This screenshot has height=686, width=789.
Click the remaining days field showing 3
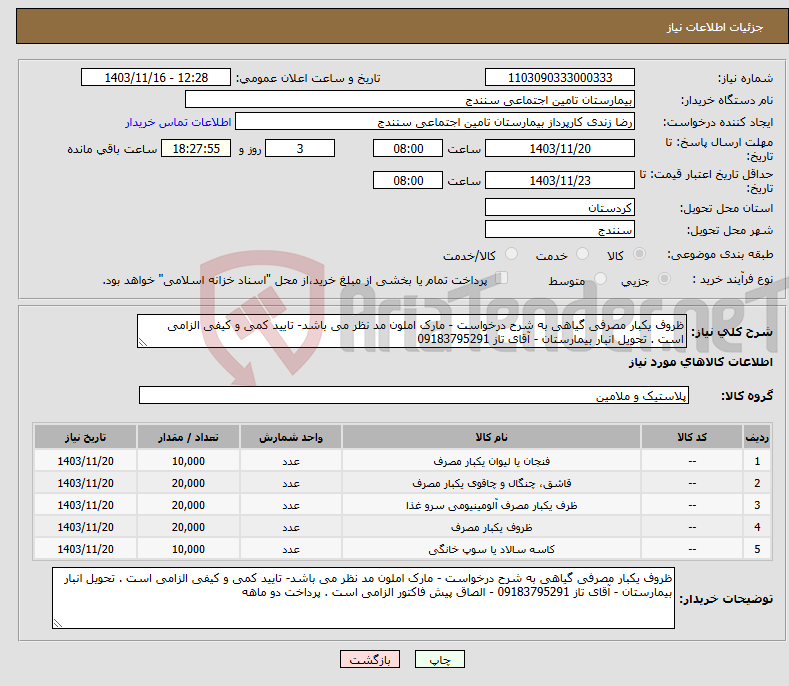coord(300,148)
